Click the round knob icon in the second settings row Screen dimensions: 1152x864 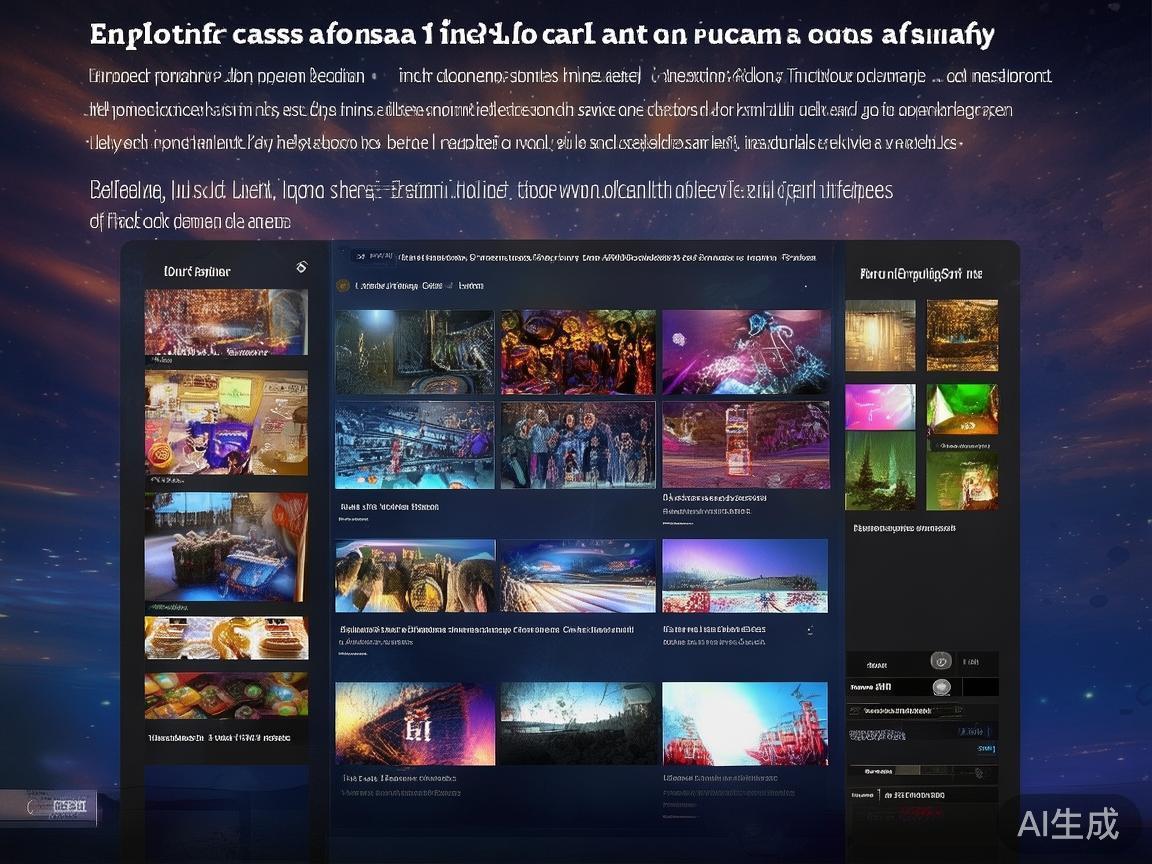click(940, 687)
